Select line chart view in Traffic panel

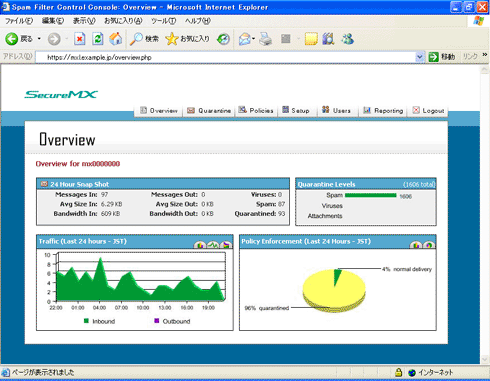coord(213,245)
